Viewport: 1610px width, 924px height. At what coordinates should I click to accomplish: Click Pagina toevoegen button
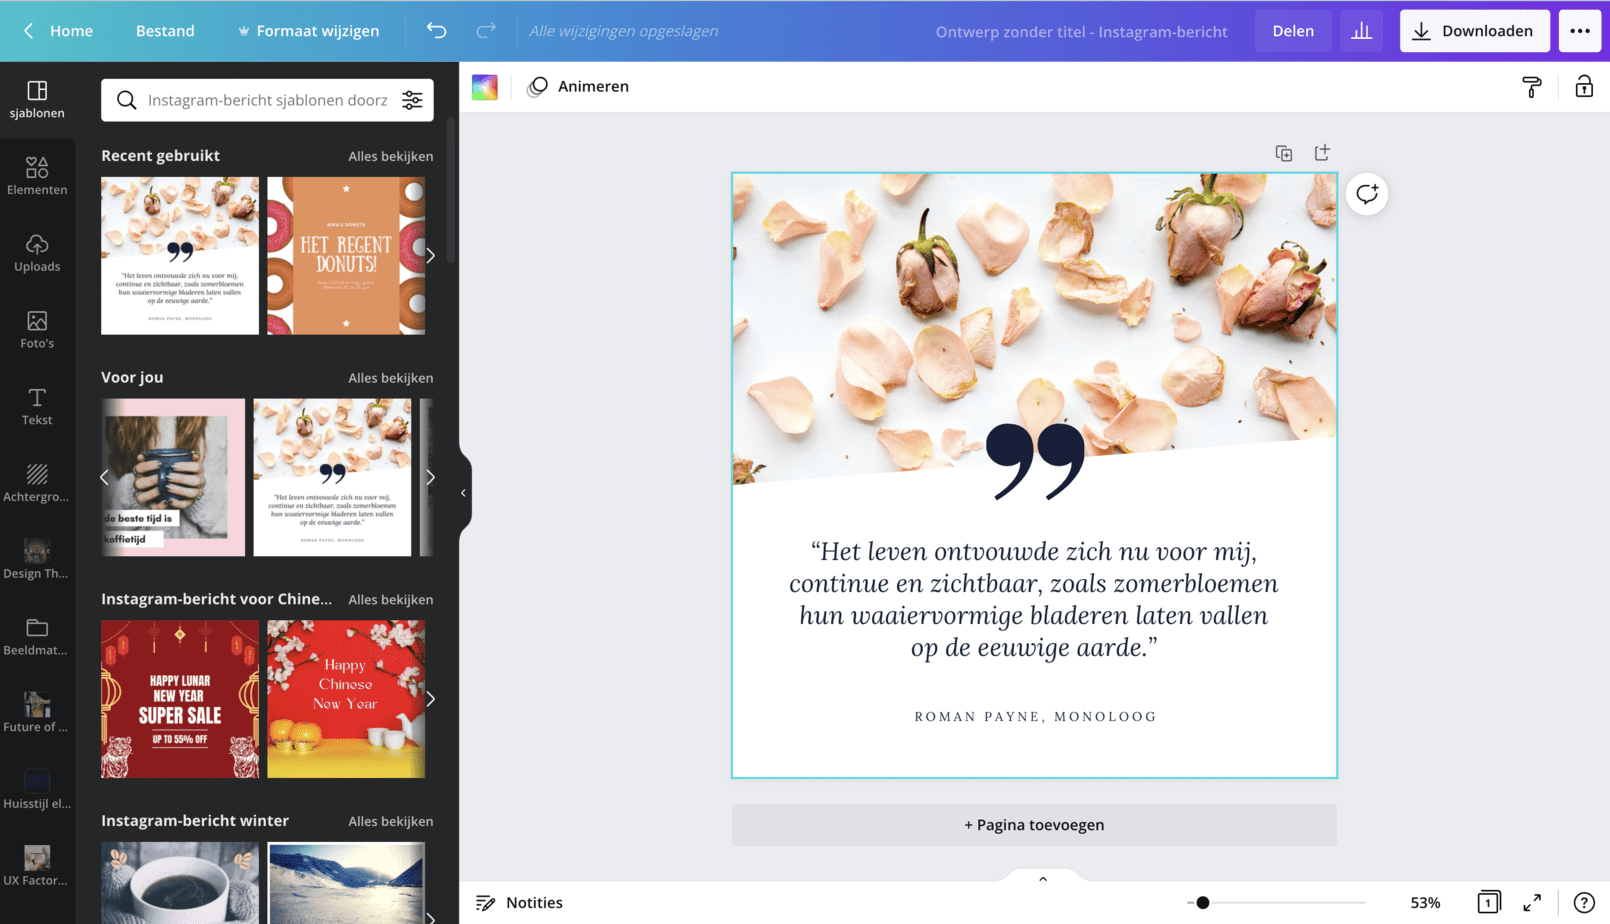[x=1034, y=825]
